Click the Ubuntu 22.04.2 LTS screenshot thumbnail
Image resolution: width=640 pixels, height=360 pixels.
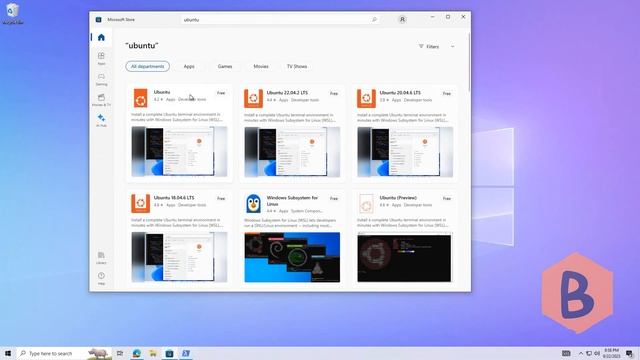click(x=292, y=152)
